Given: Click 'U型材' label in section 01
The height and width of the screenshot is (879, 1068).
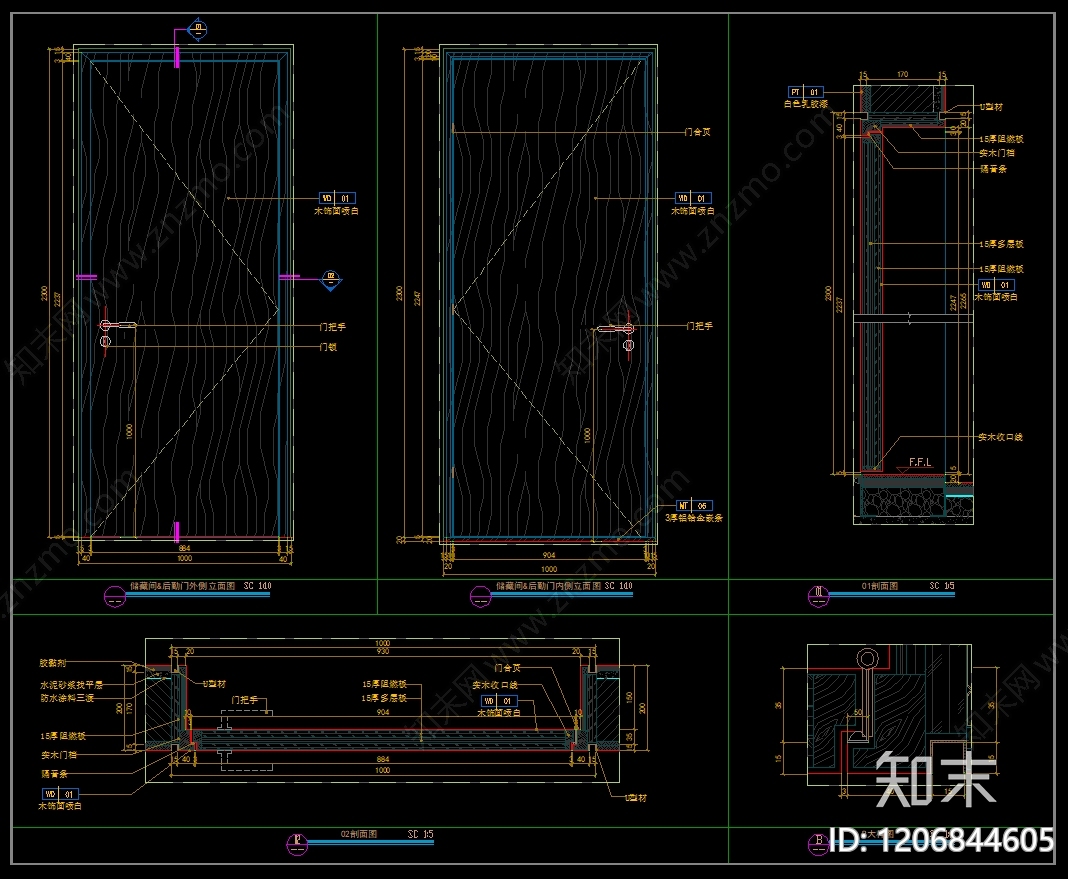Looking at the screenshot, I should click(991, 107).
